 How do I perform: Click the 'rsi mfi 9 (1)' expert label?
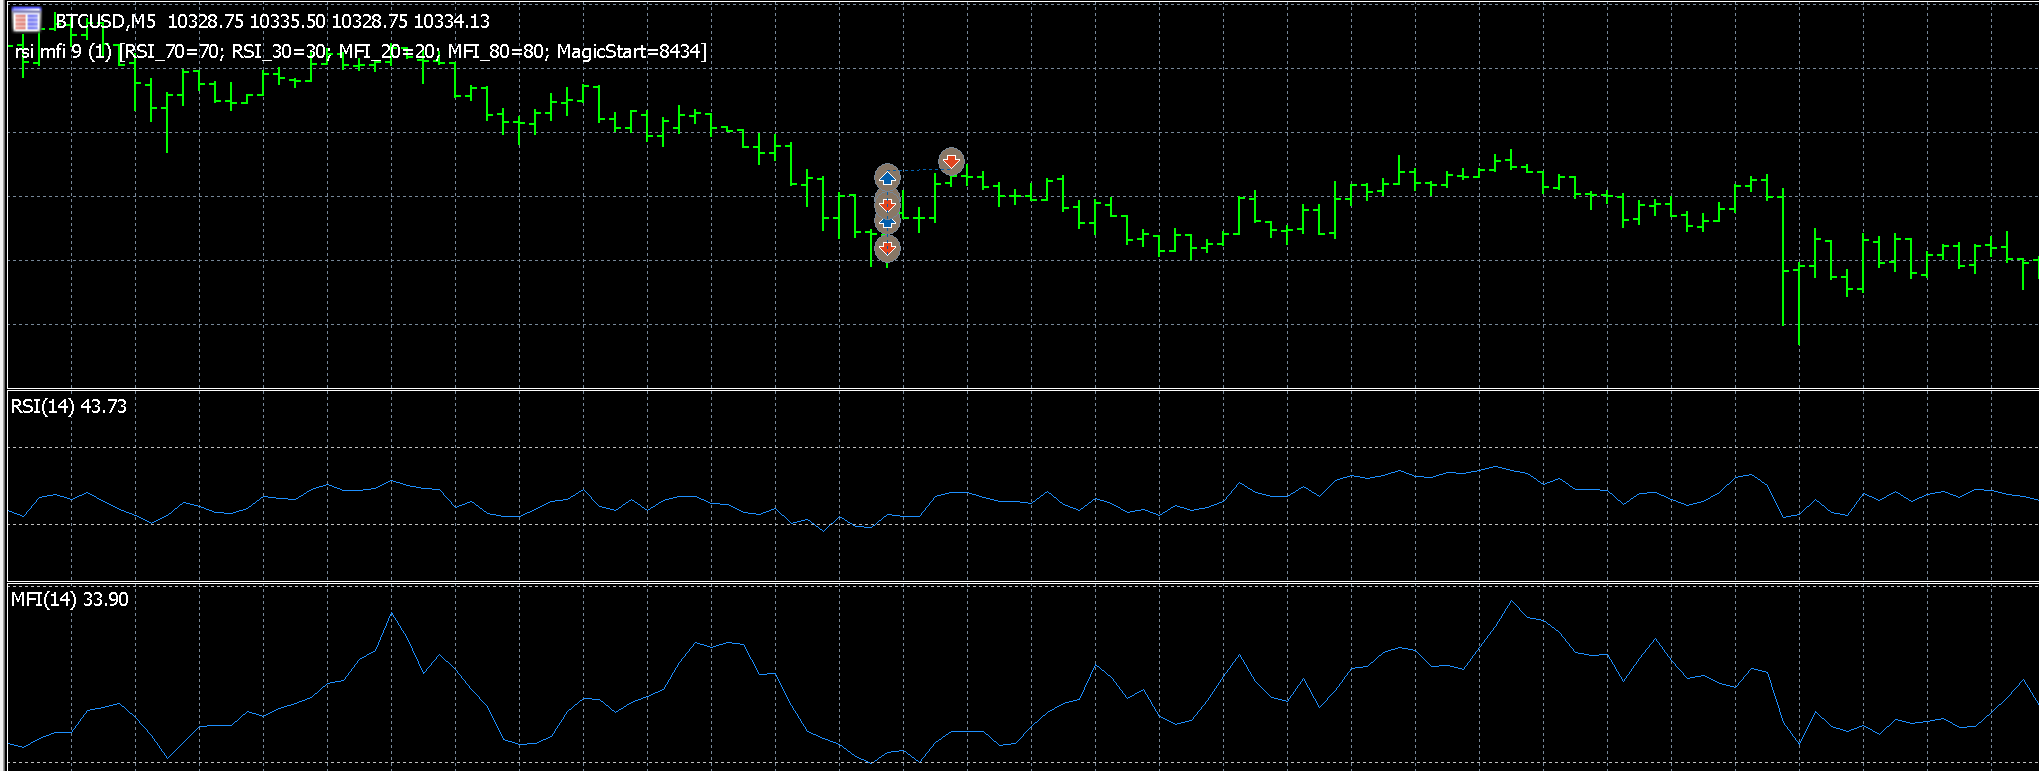coord(64,52)
